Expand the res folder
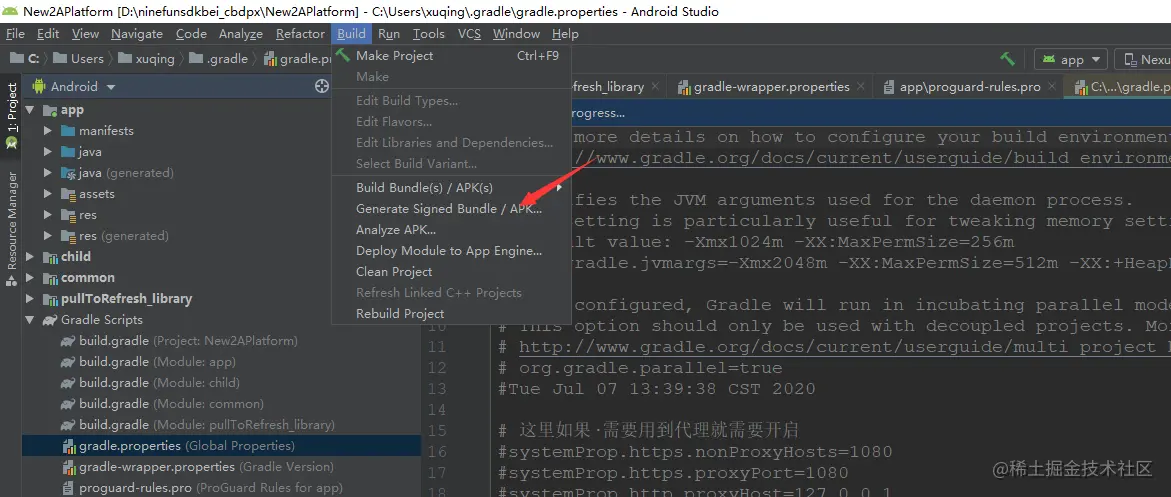Screen dimensions: 1171x497 pos(48,214)
